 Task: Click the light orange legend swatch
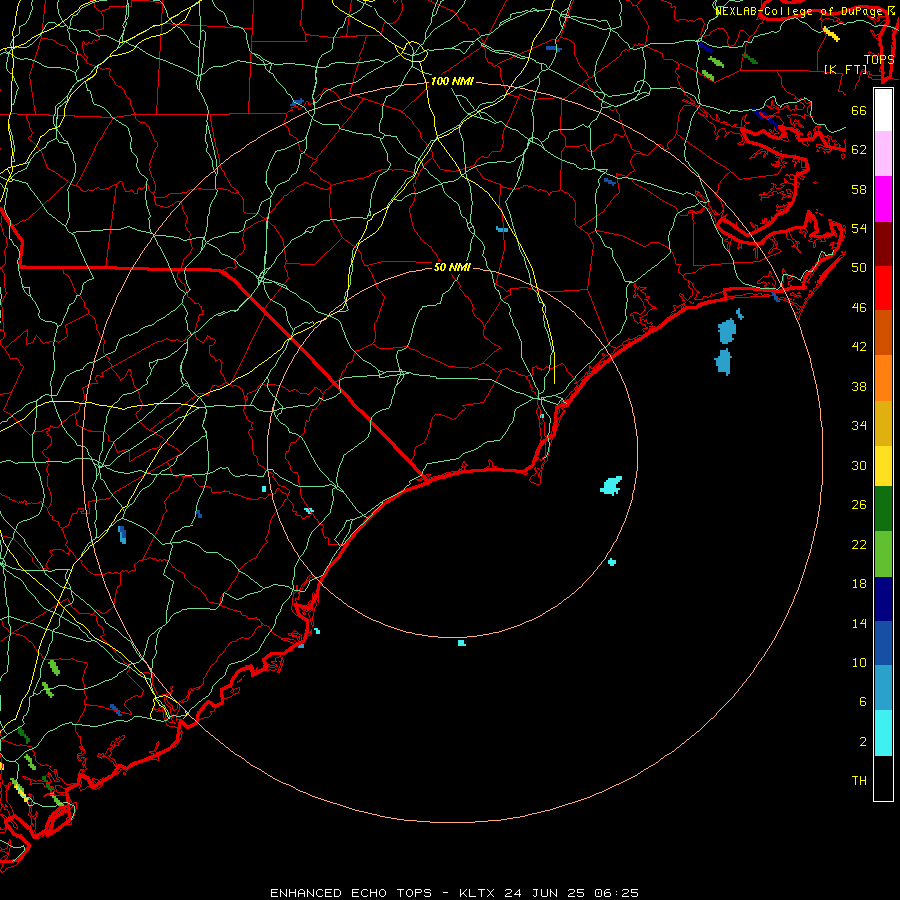pos(883,378)
